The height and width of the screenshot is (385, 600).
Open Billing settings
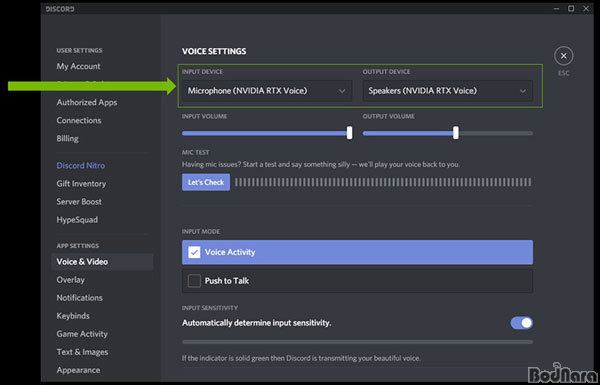click(67, 138)
